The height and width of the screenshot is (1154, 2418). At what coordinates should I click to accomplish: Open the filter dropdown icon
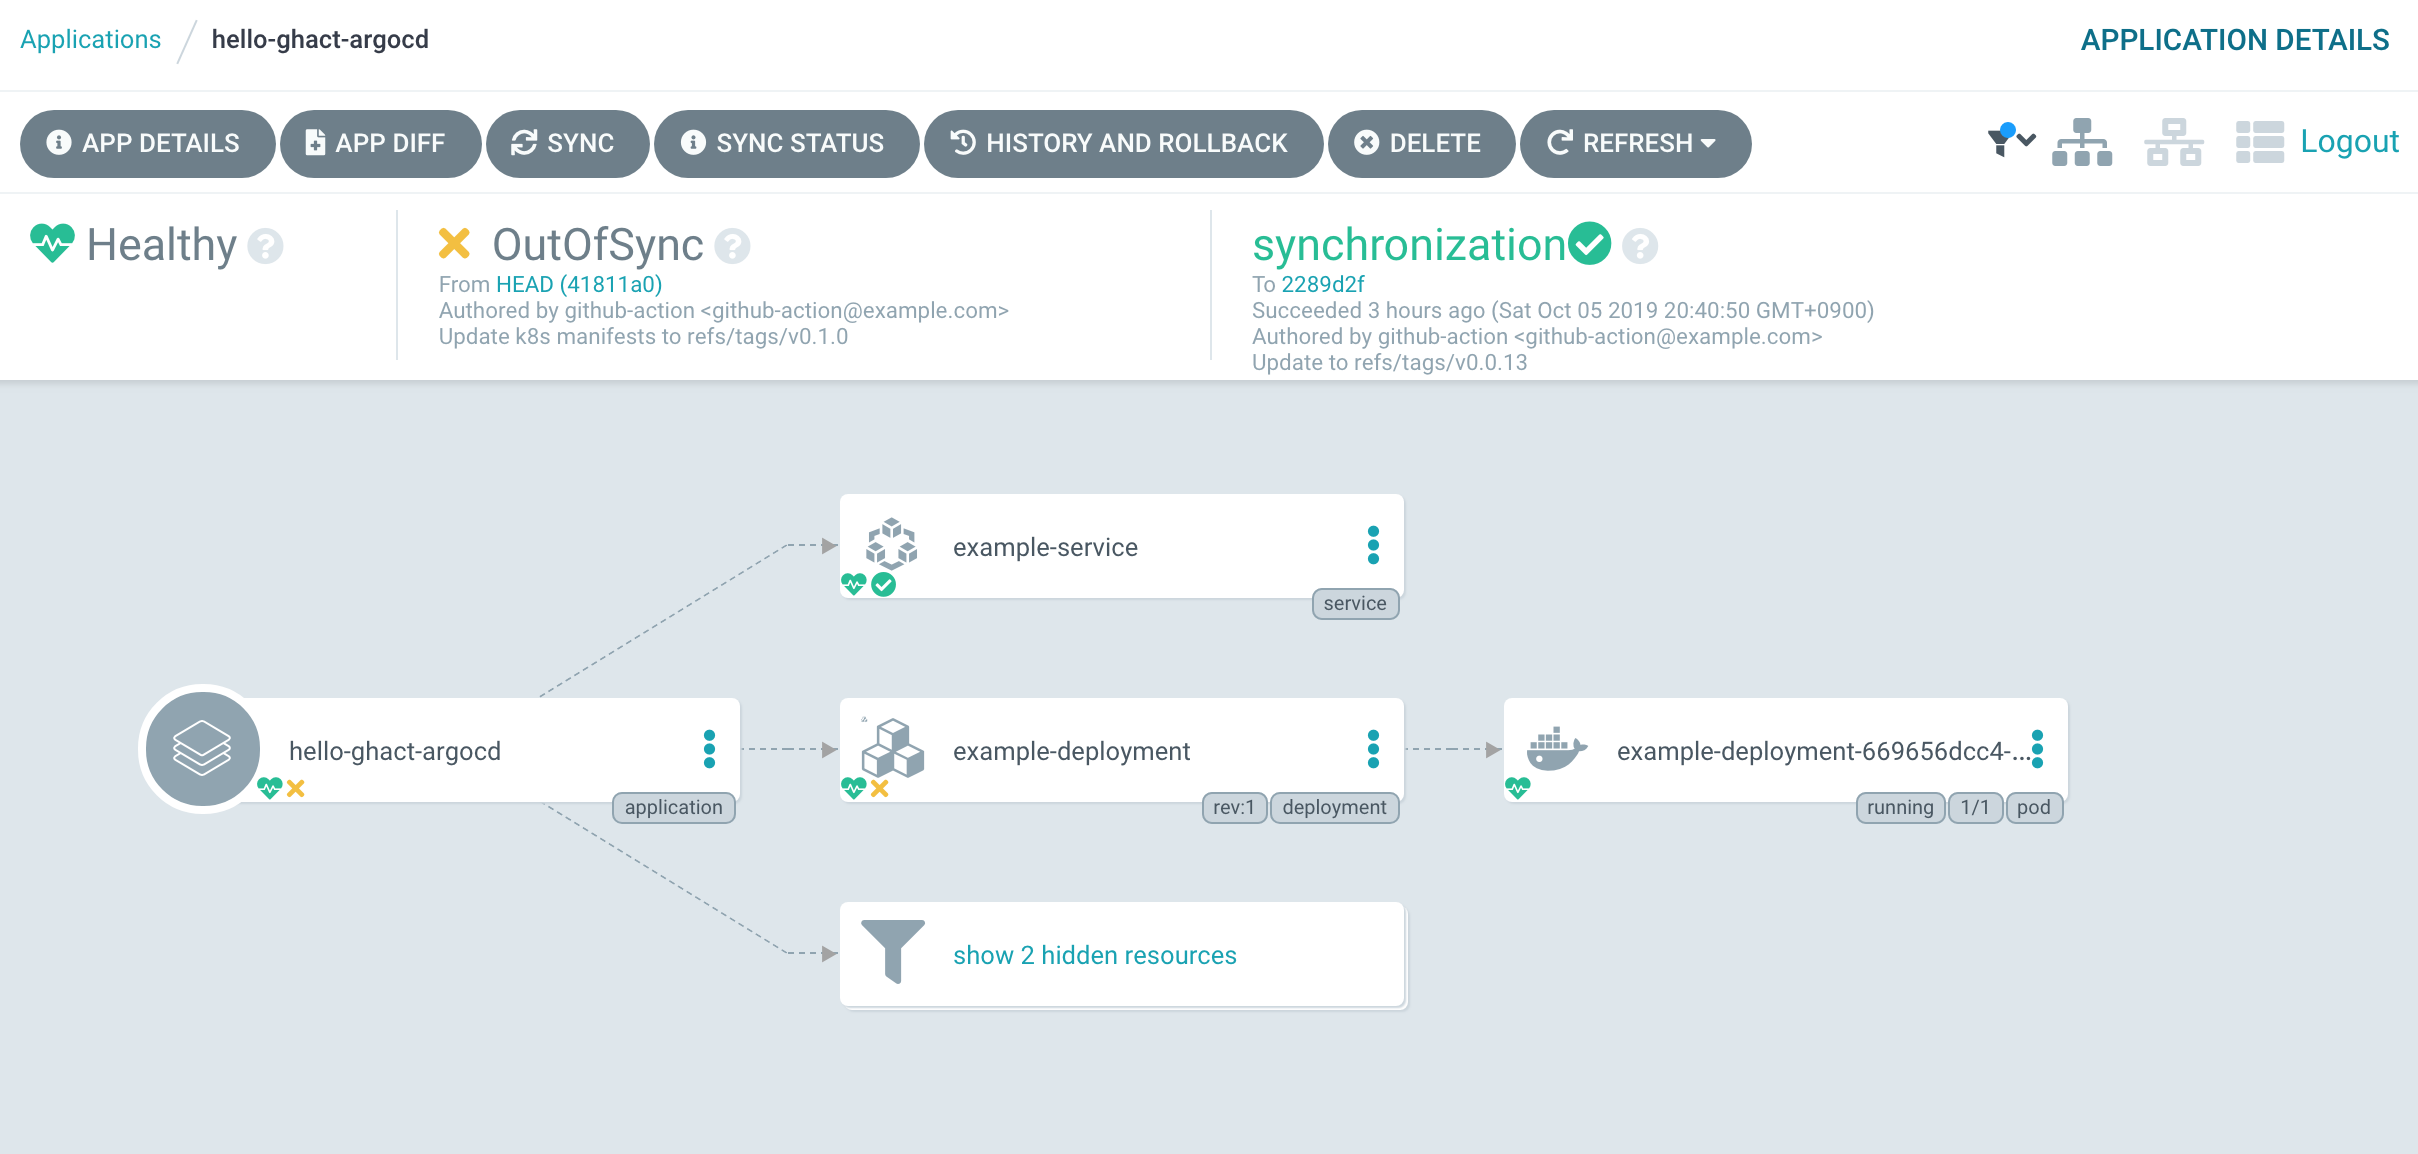[2010, 142]
